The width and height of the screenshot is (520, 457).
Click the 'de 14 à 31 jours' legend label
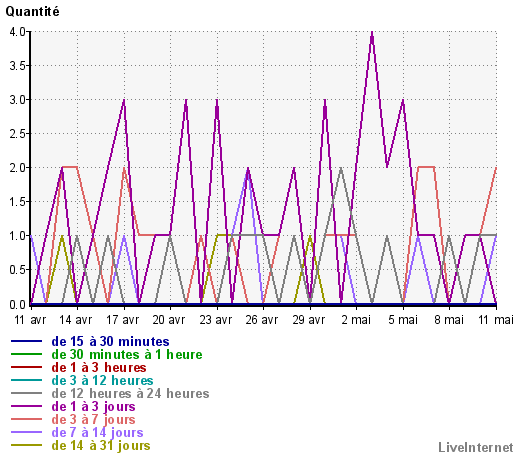pyautogui.click(x=101, y=446)
